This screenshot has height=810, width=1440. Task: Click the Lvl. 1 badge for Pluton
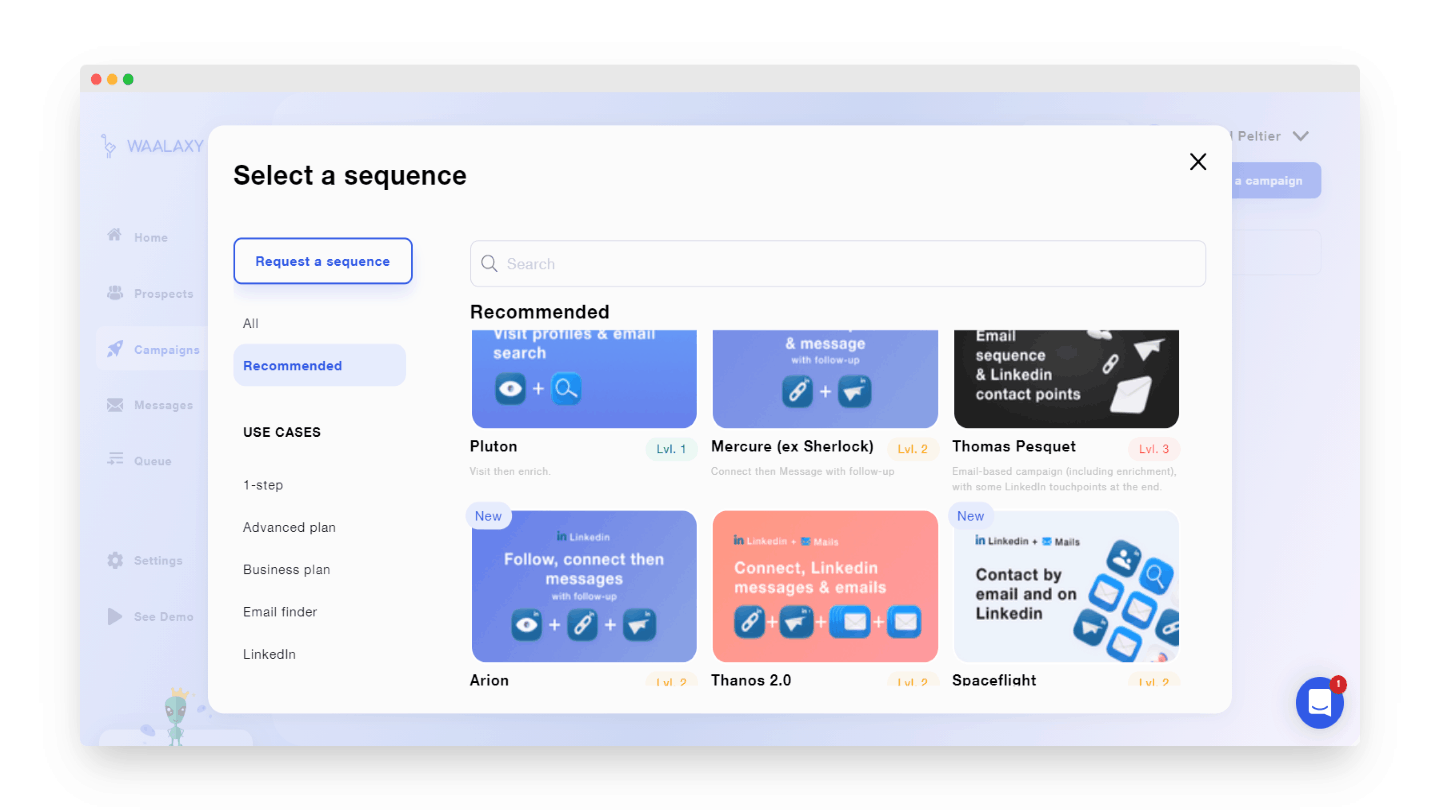(x=671, y=449)
